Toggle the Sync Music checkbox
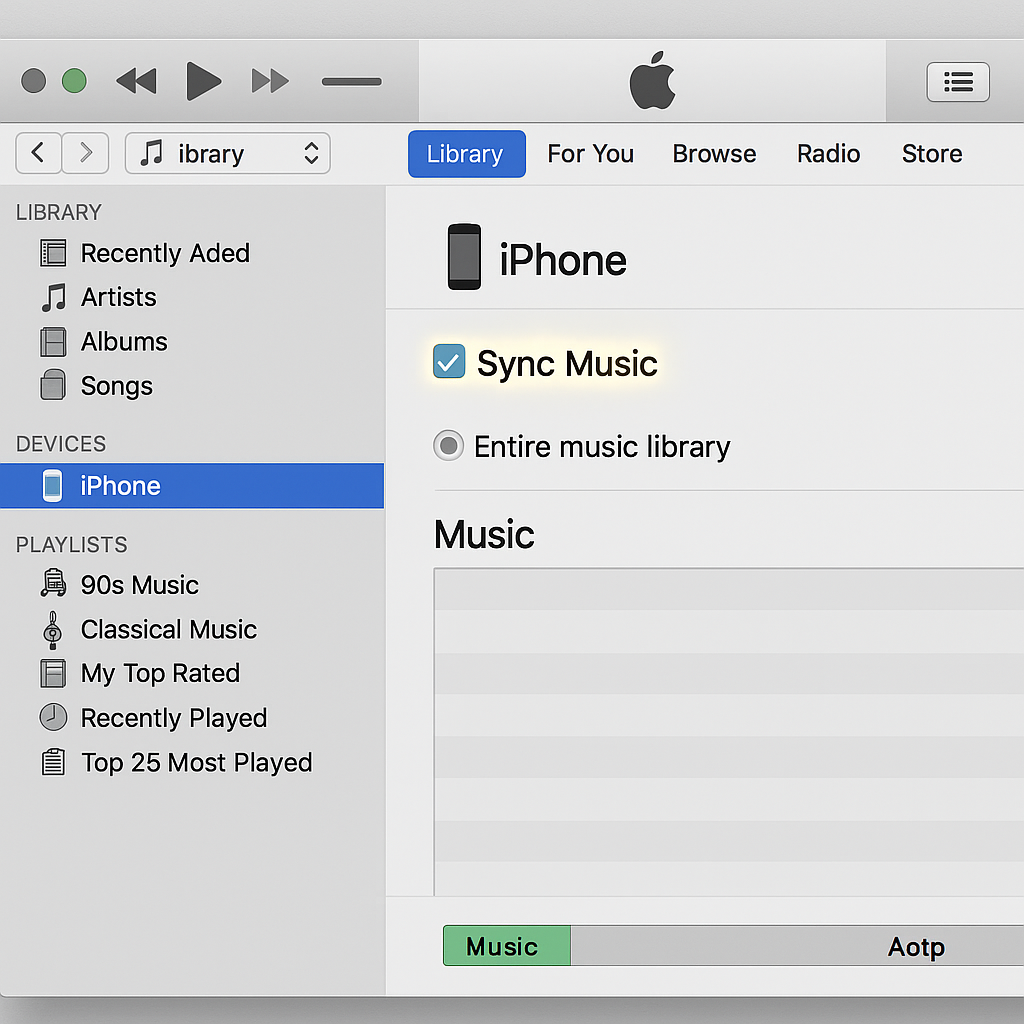The height and width of the screenshot is (1024, 1024). coord(449,361)
